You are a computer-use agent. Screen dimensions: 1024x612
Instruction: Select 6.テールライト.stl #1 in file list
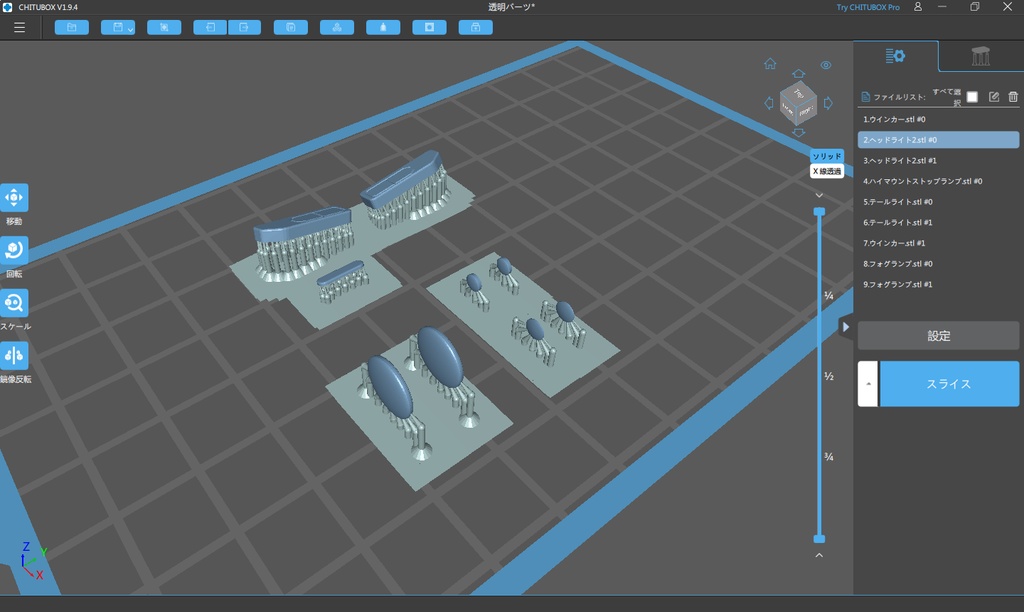tap(938, 222)
